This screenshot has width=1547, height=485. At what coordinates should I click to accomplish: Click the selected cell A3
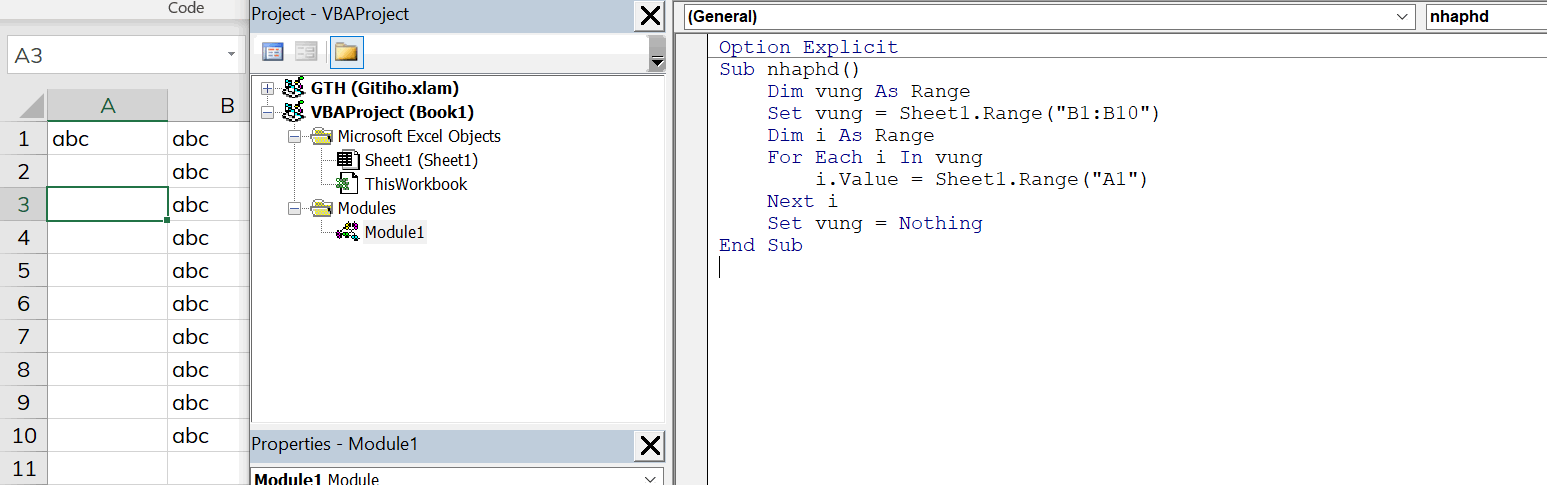(108, 205)
